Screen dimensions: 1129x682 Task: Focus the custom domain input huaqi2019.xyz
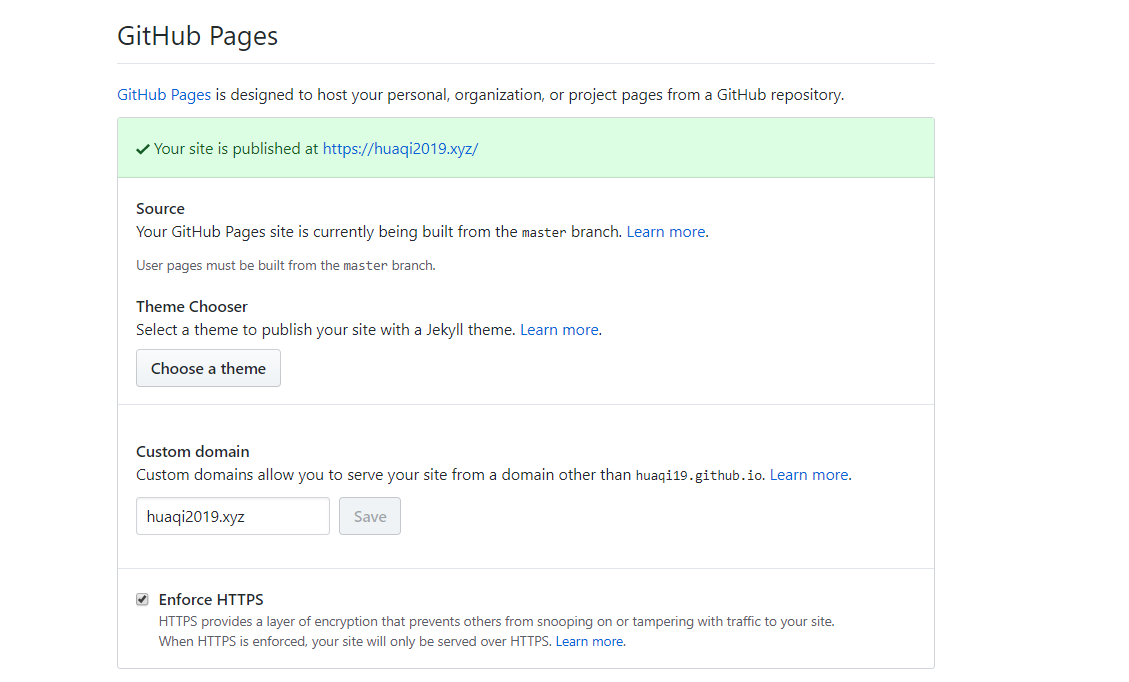[233, 516]
